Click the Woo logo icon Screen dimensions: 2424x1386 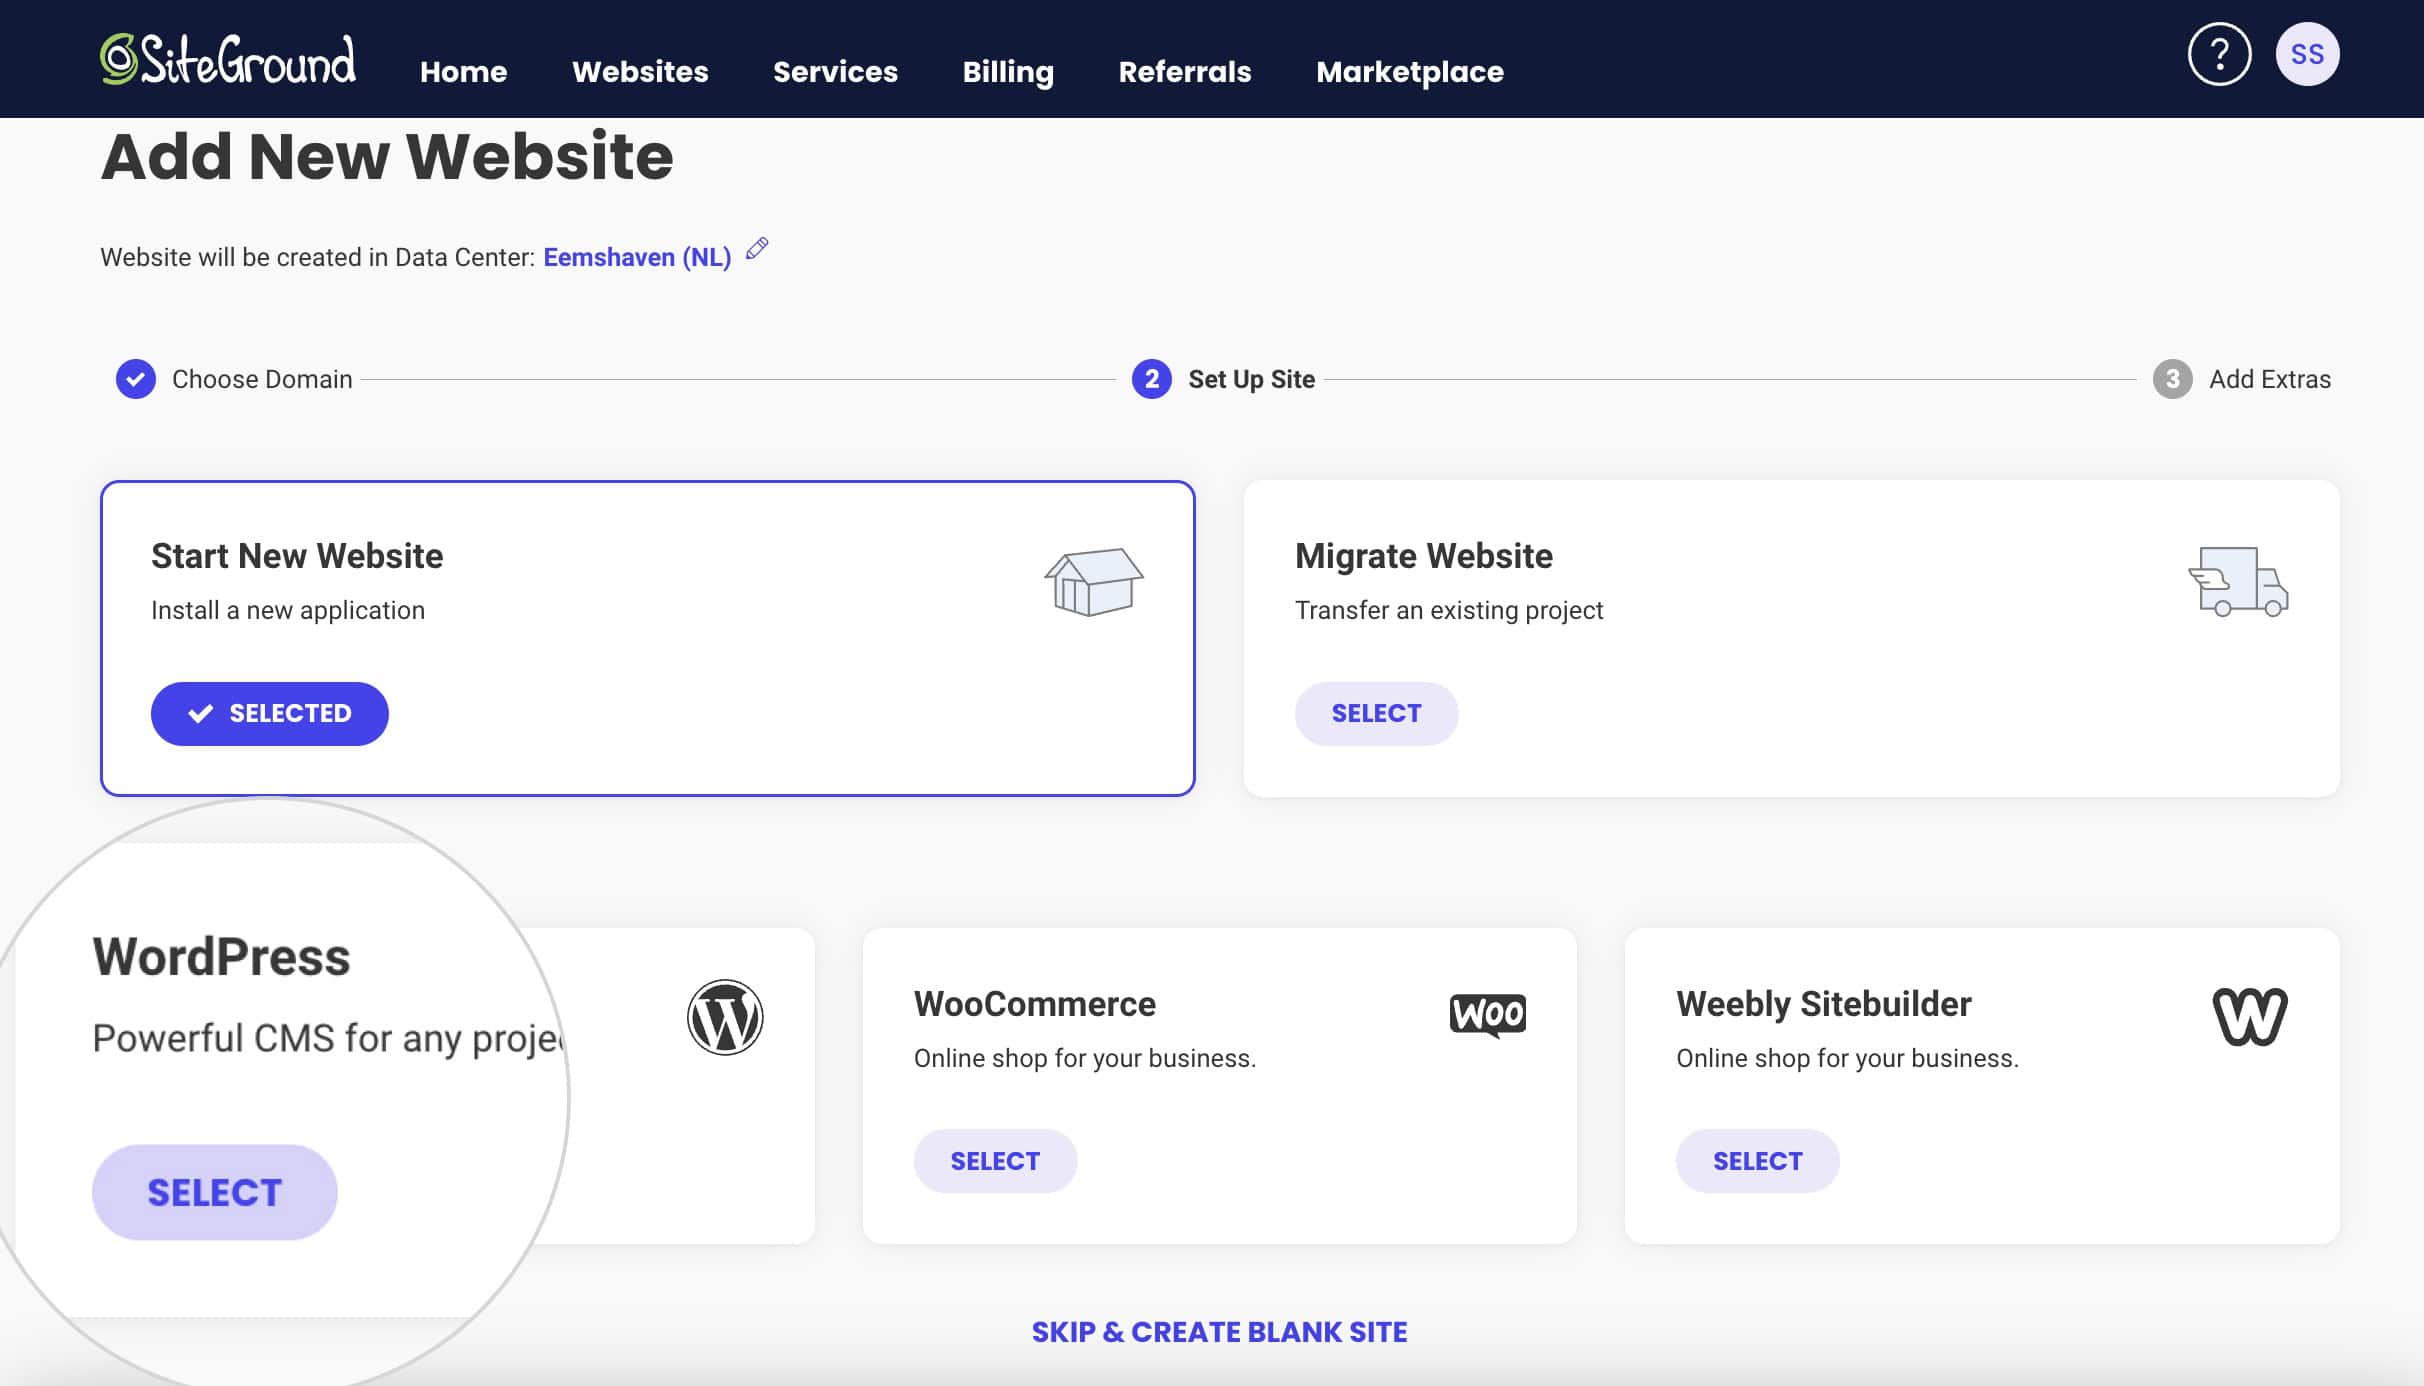coord(1488,1015)
